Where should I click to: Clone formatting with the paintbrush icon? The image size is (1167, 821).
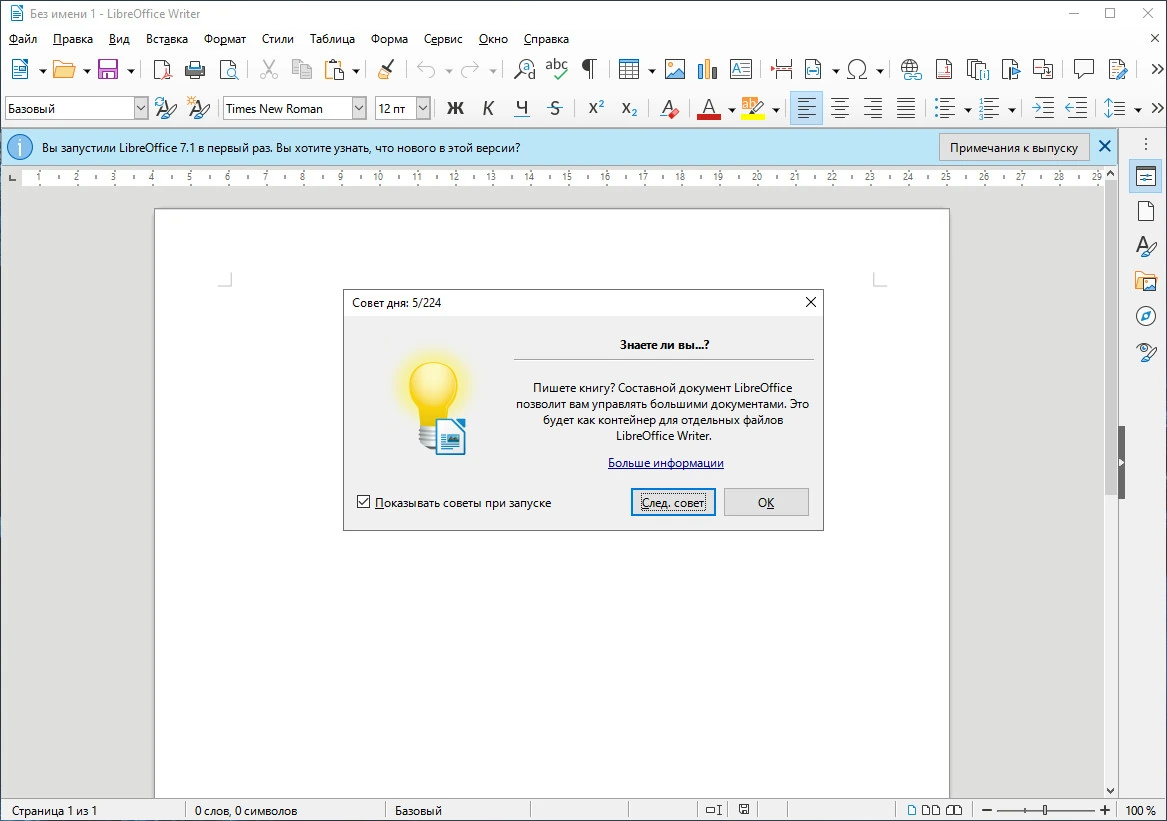pos(386,70)
